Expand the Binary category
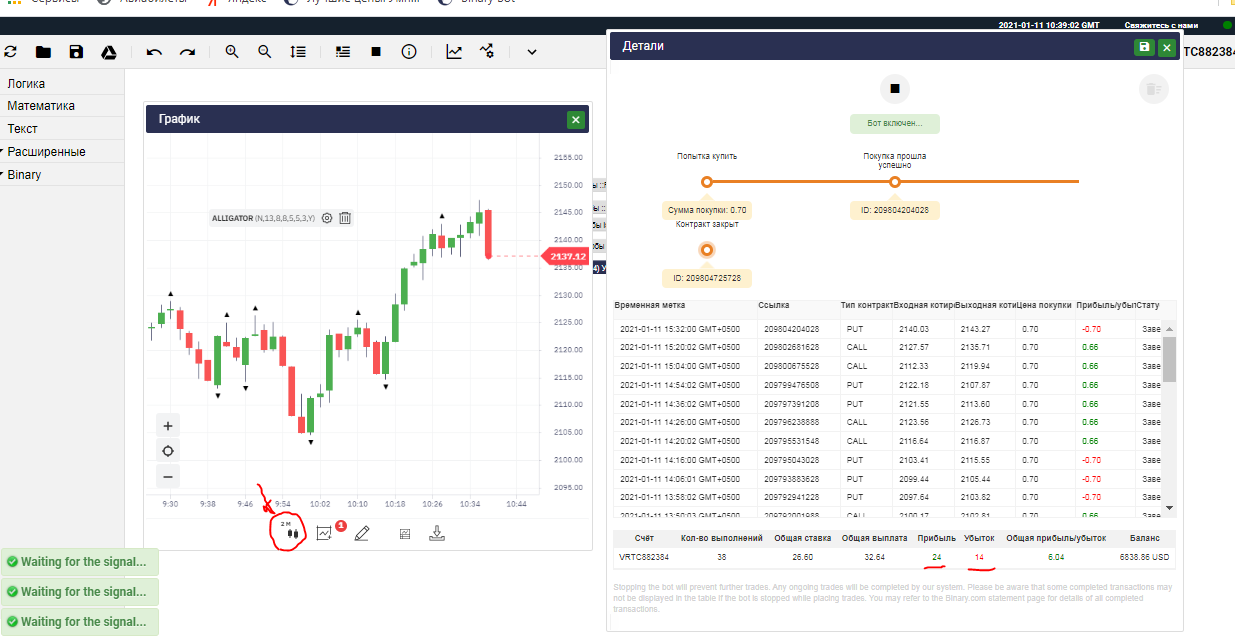This screenshot has height=638, width=1235. coord(62,175)
